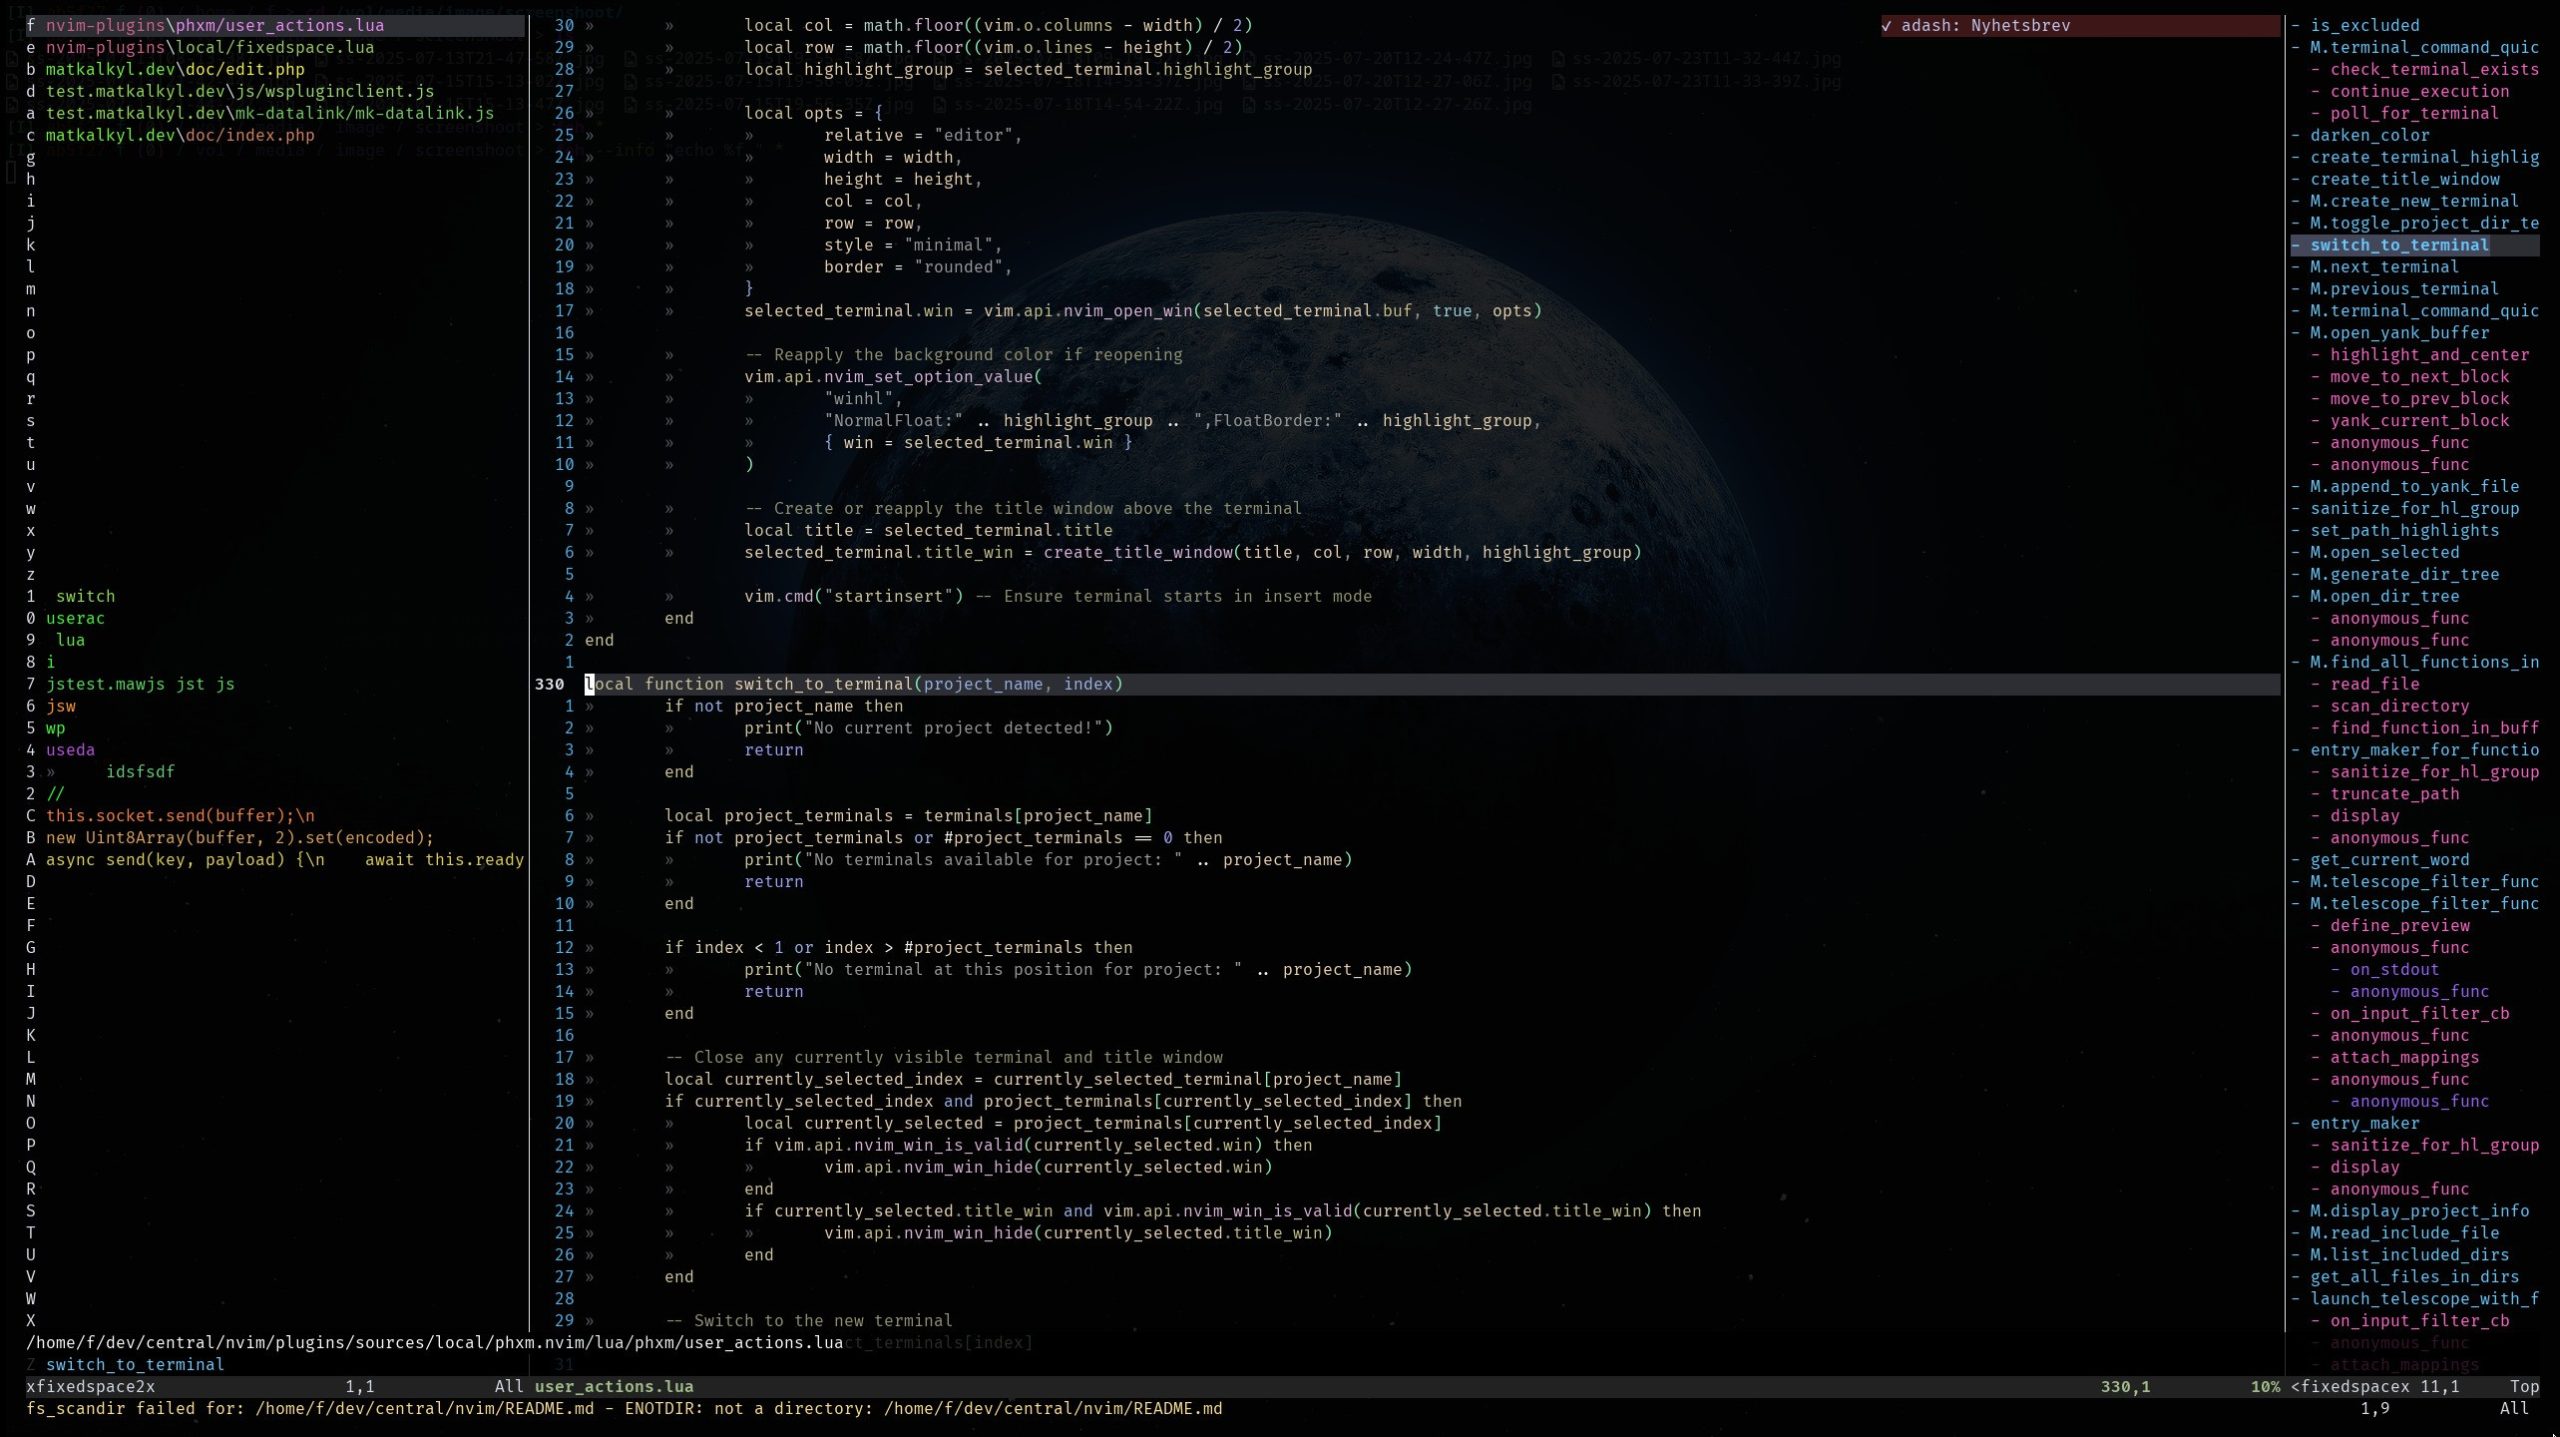Place cursor on switch_to_terminal function definition line

[854, 685]
